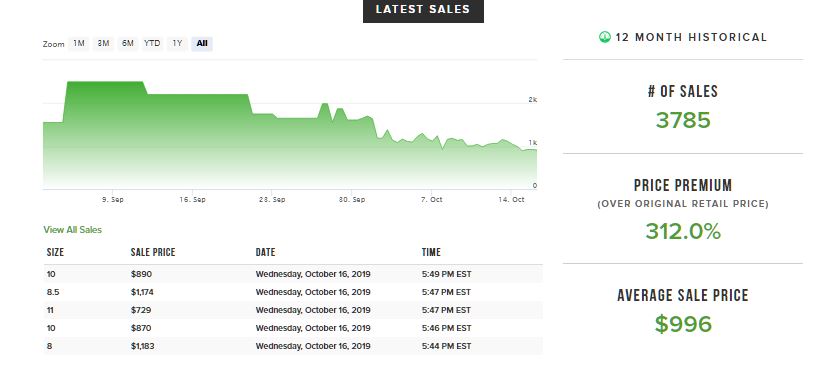This screenshot has height=372, width=819.
Task: Click the Time column header
Action: 431,252
